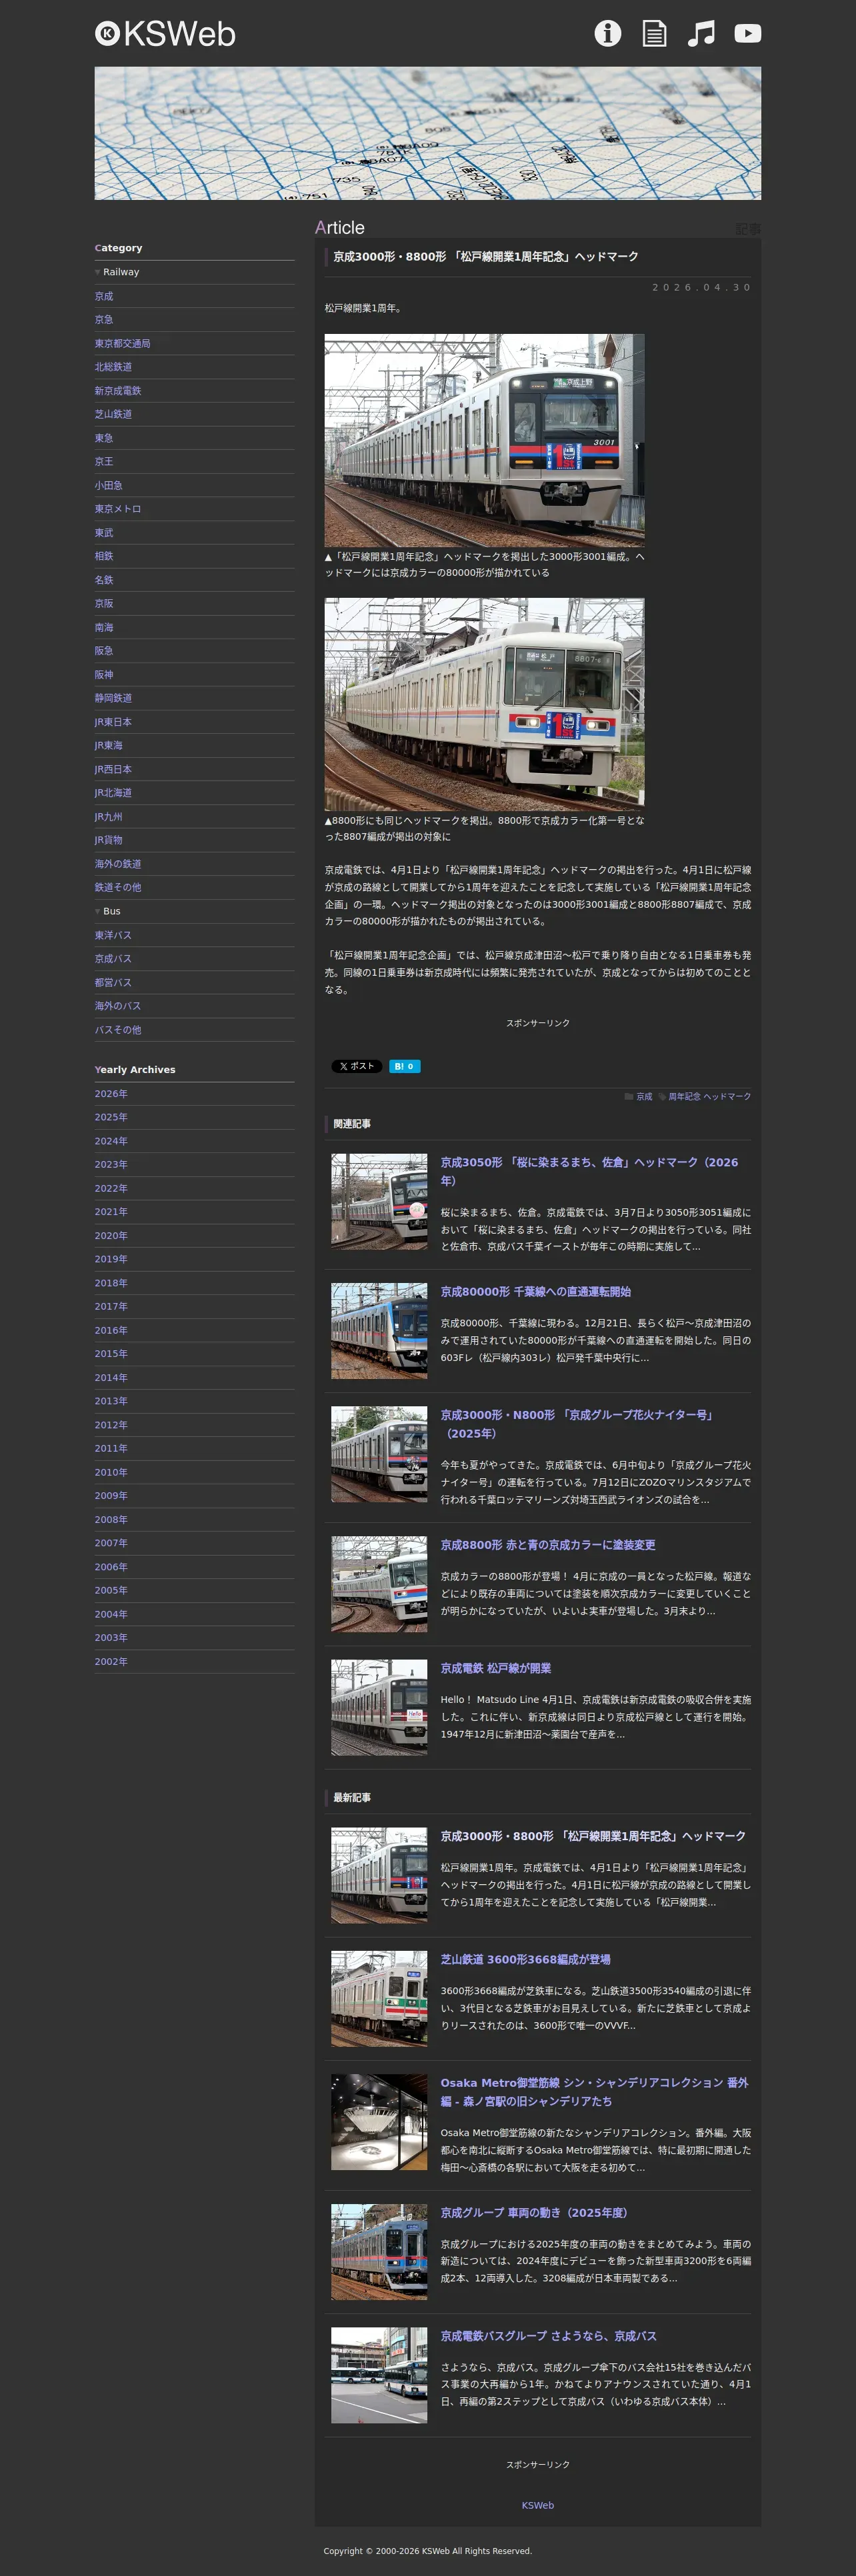The height and width of the screenshot is (2576, 856).
Task: Open the 京成グループ花火ナイター号 article
Action: (578, 1424)
